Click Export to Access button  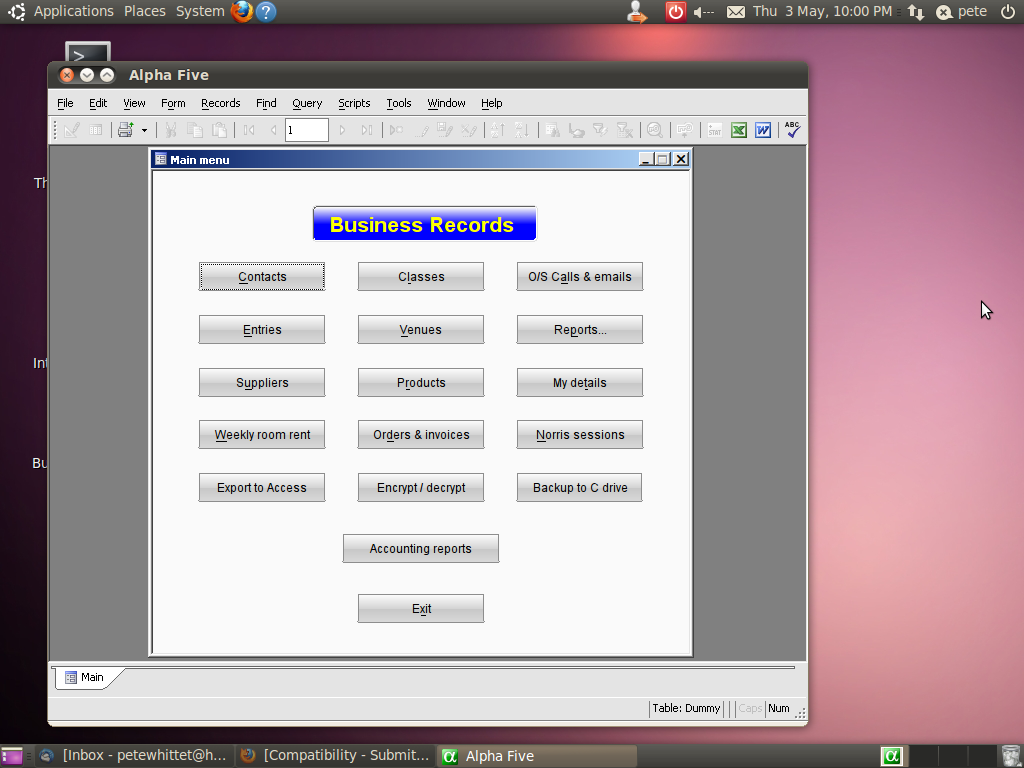coord(262,487)
